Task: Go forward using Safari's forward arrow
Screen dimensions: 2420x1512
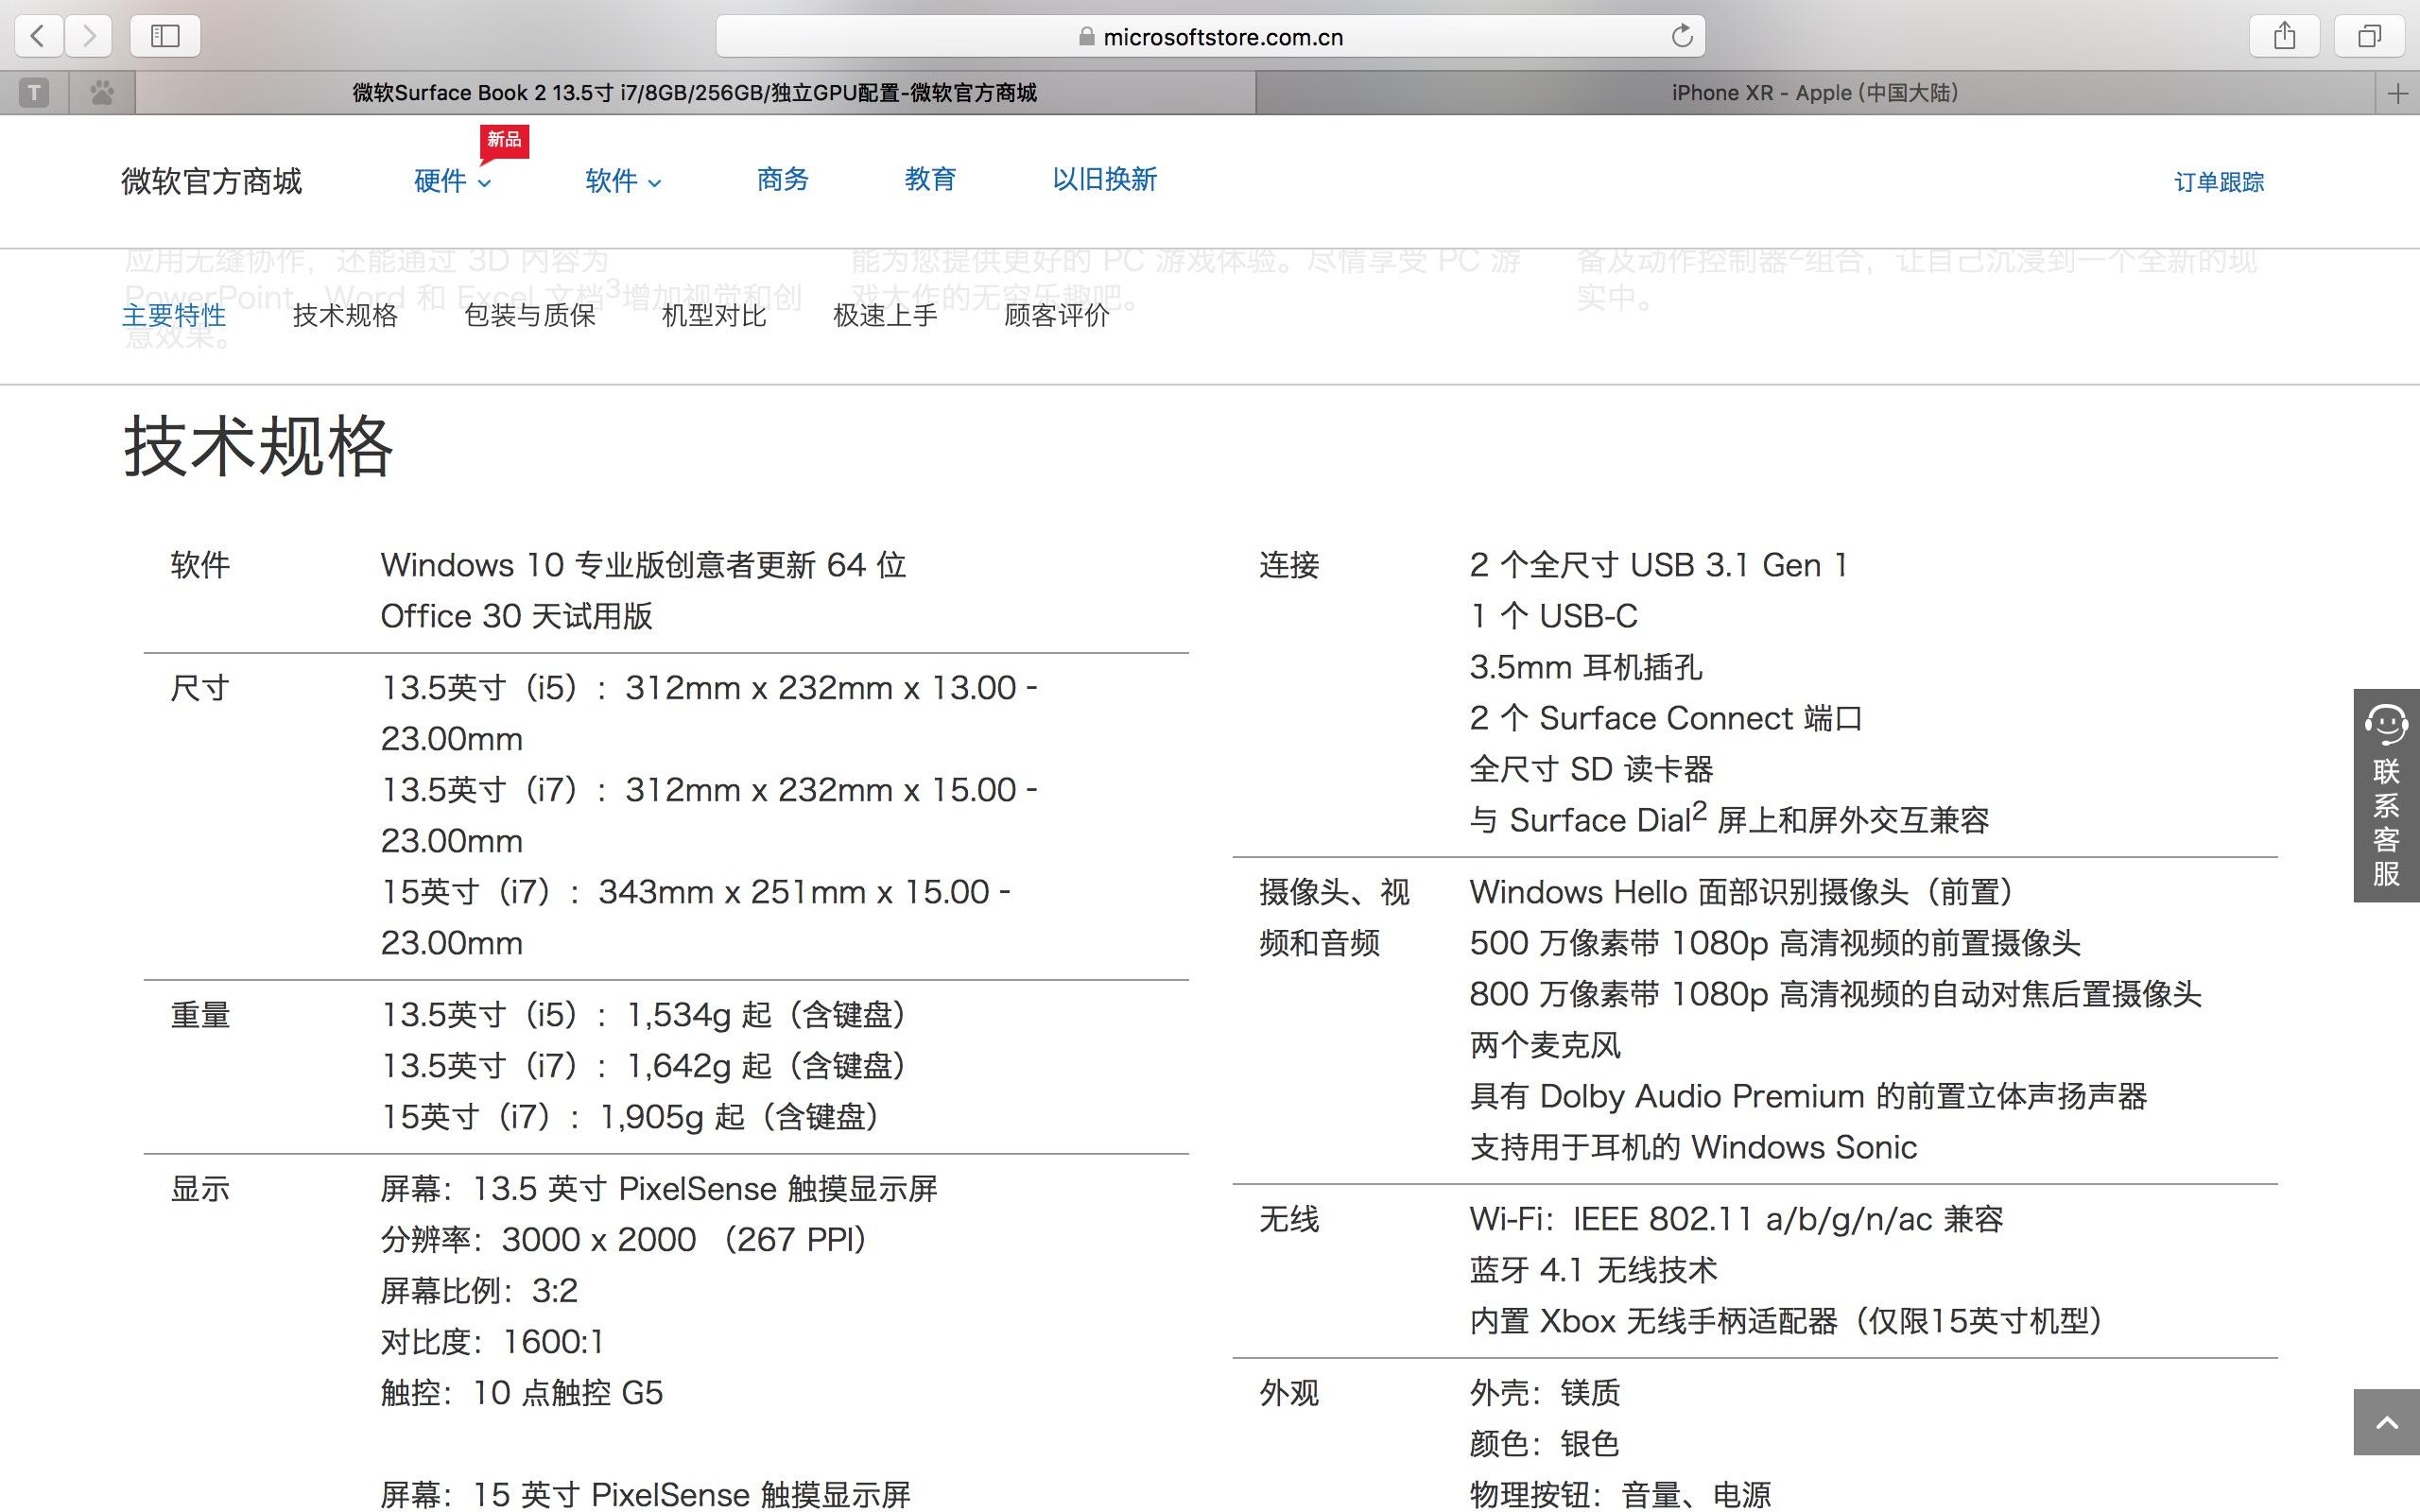Action: point(89,36)
